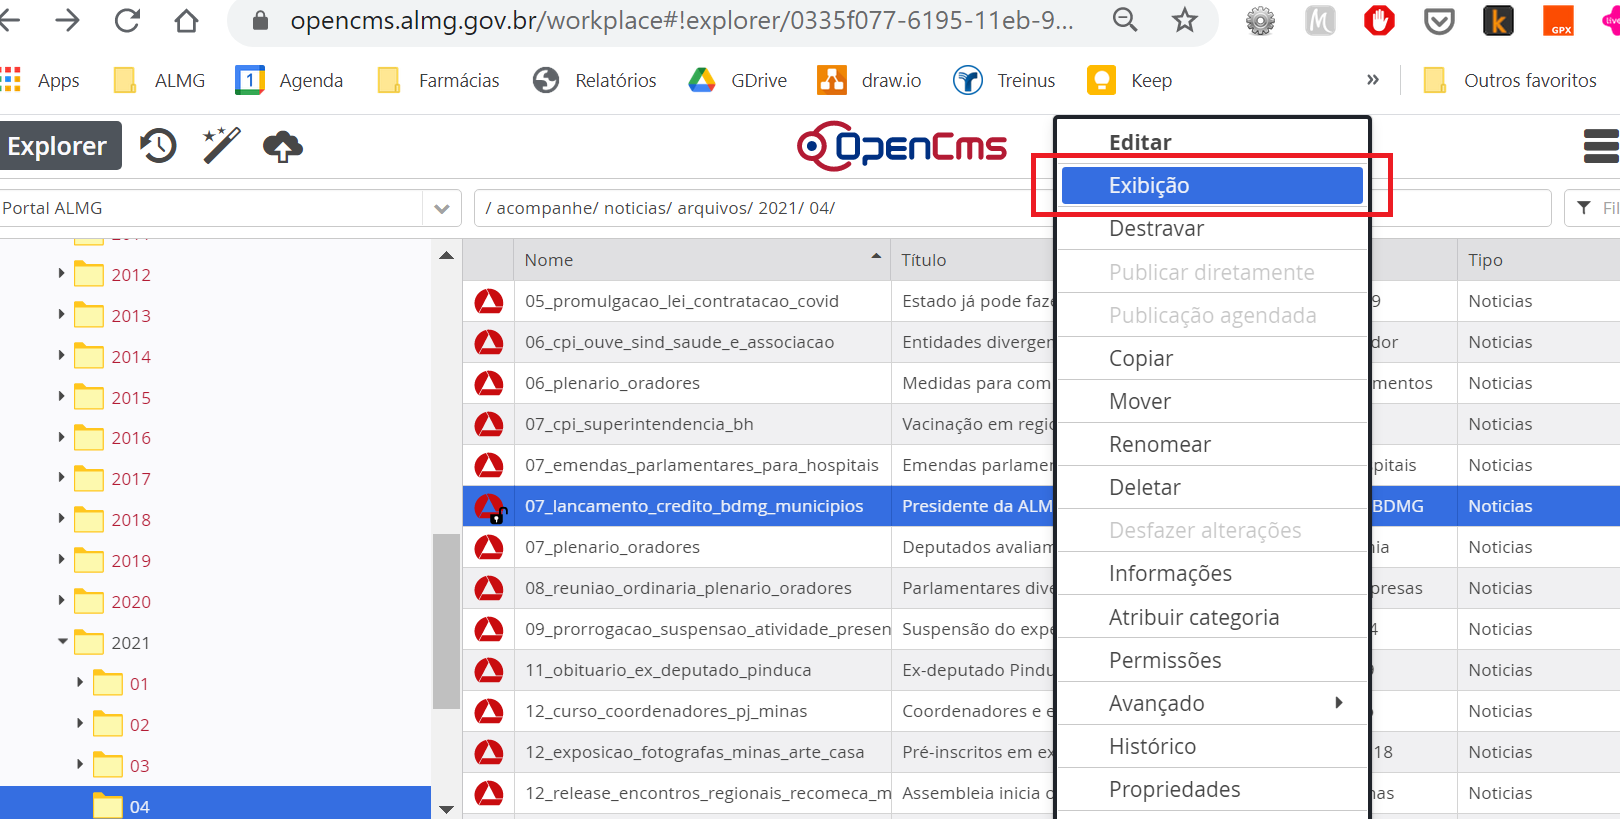1620x819 pixels.
Task: Click the Explorer button
Action: click(x=59, y=146)
